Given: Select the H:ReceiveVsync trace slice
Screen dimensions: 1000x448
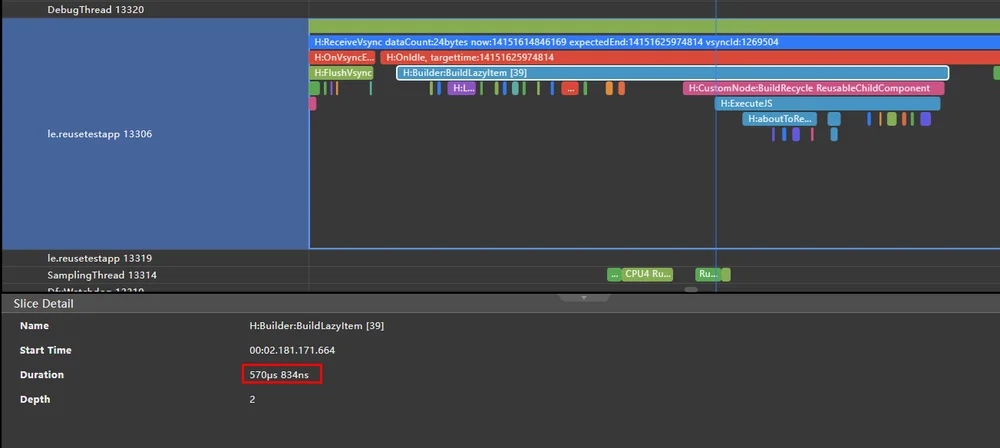Looking at the screenshot, I should [x=654, y=42].
